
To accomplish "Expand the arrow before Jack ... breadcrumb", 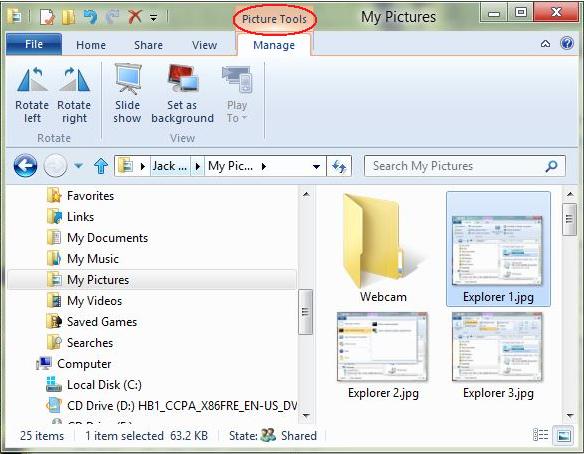I will point(143,166).
